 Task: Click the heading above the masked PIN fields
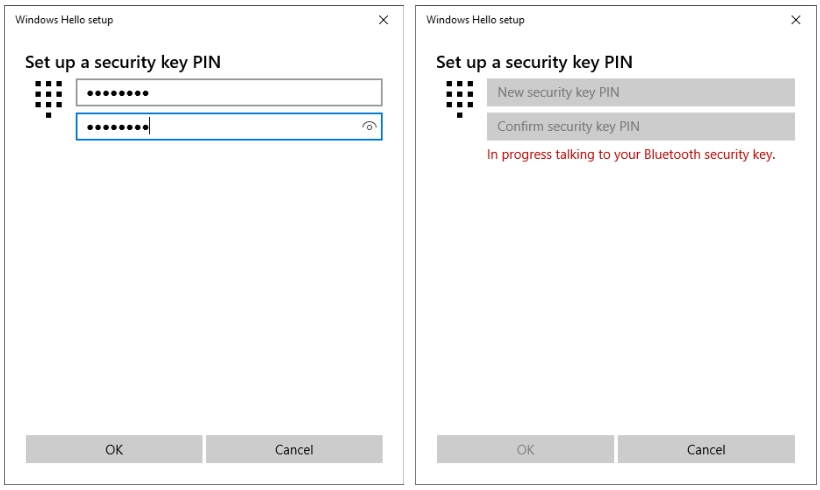click(x=123, y=62)
